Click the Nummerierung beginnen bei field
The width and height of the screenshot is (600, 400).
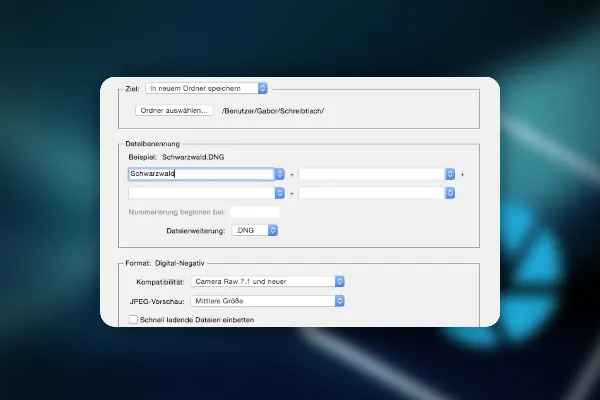[x=254, y=212]
